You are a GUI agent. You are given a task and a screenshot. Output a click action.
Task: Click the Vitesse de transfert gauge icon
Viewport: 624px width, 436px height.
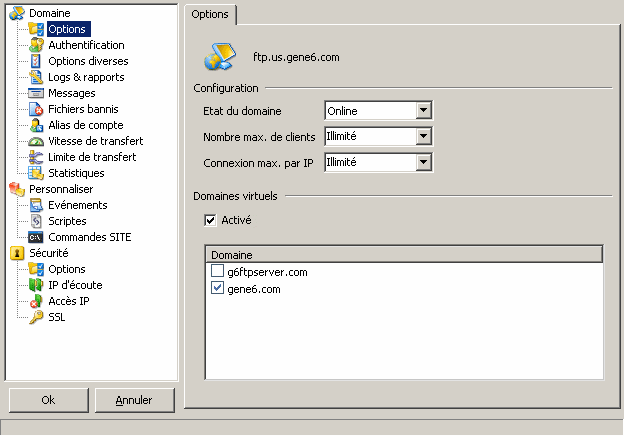[36, 141]
